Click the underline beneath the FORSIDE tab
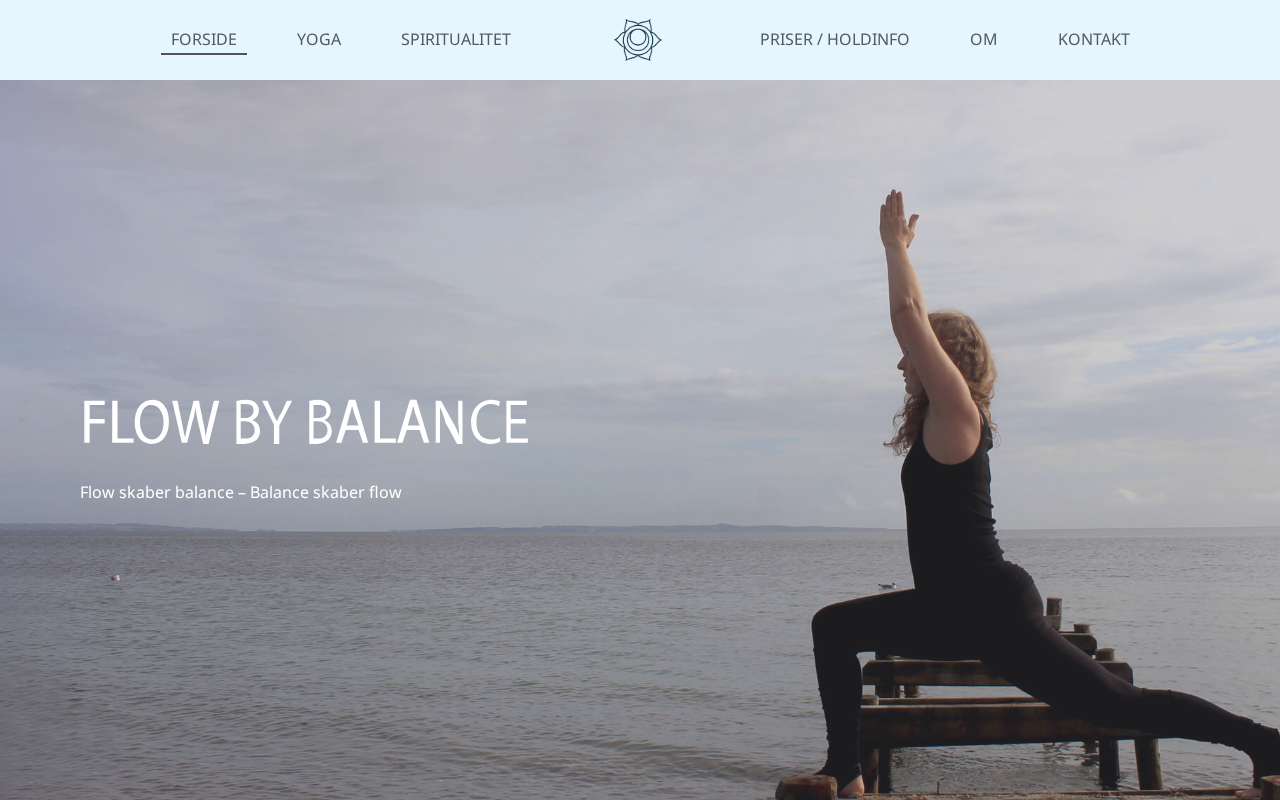The height and width of the screenshot is (800, 1280). (x=204, y=54)
